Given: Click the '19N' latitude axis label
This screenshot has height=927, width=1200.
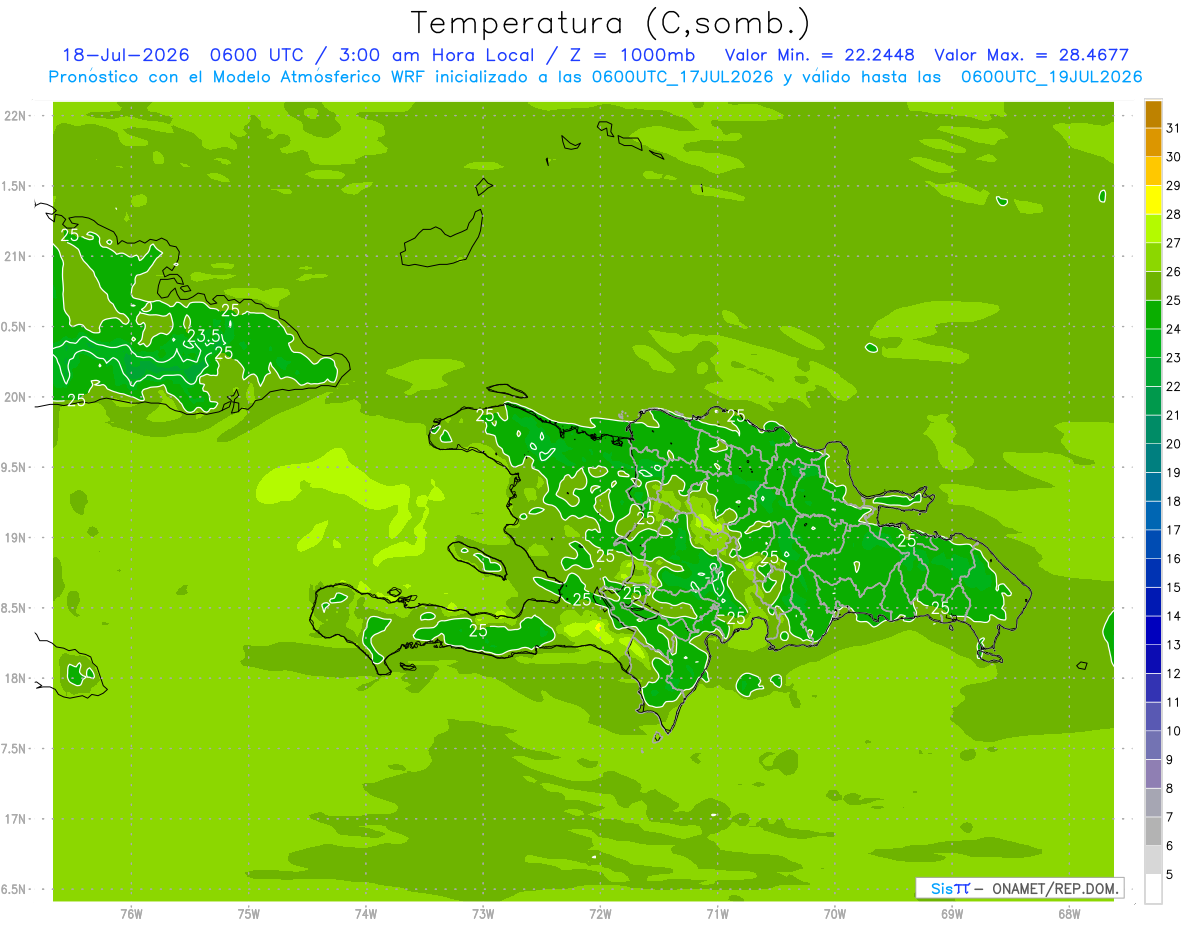Looking at the screenshot, I should click(x=14, y=538).
